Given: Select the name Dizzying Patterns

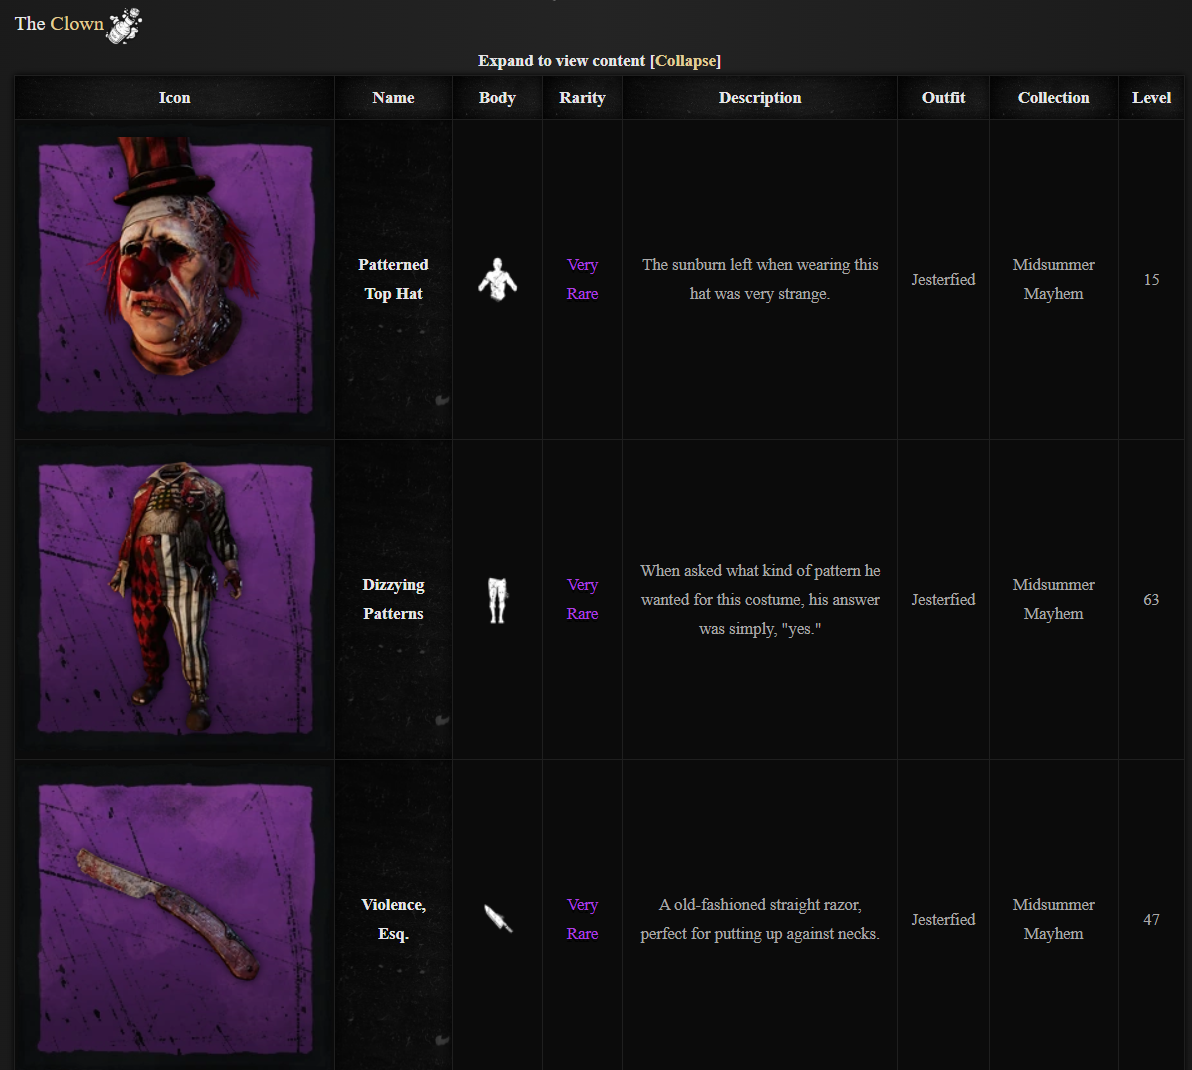Looking at the screenshot, I should [x=393, y=599].
